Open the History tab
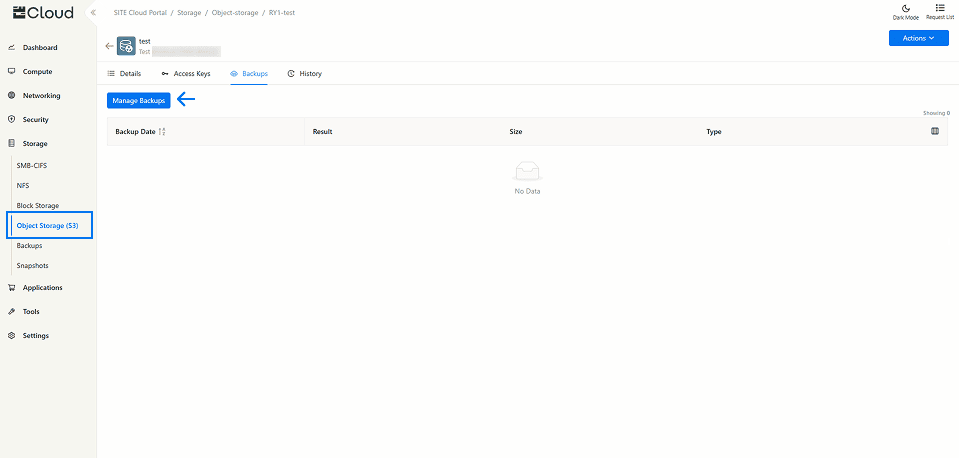Screen dimensions: 959x458 pos(305,74)
